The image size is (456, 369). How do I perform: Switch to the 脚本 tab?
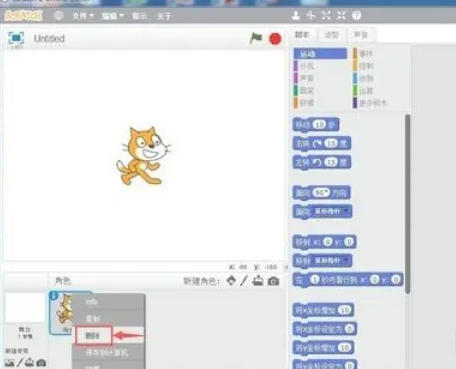pos(302,35)
